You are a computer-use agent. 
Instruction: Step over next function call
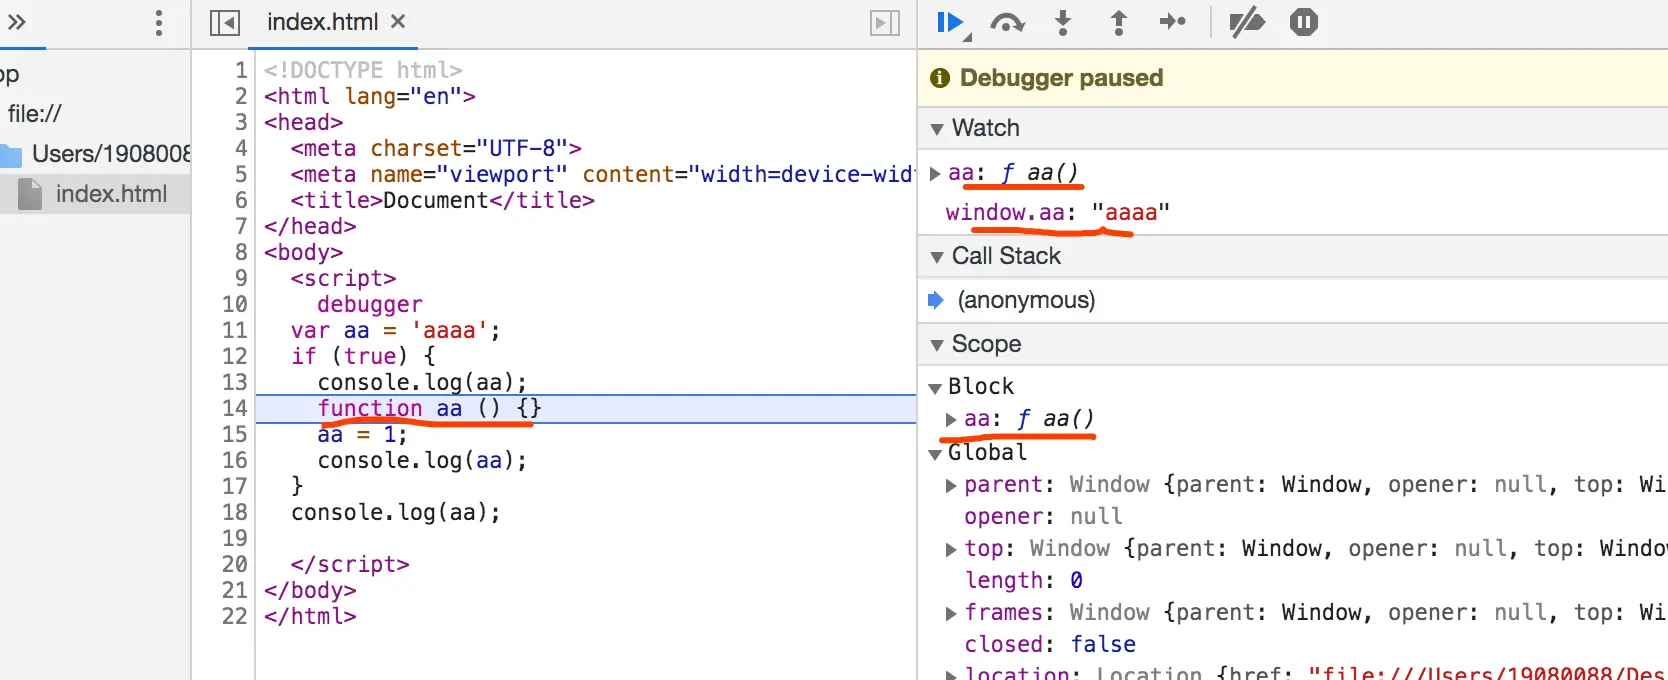click(1007, 22)
